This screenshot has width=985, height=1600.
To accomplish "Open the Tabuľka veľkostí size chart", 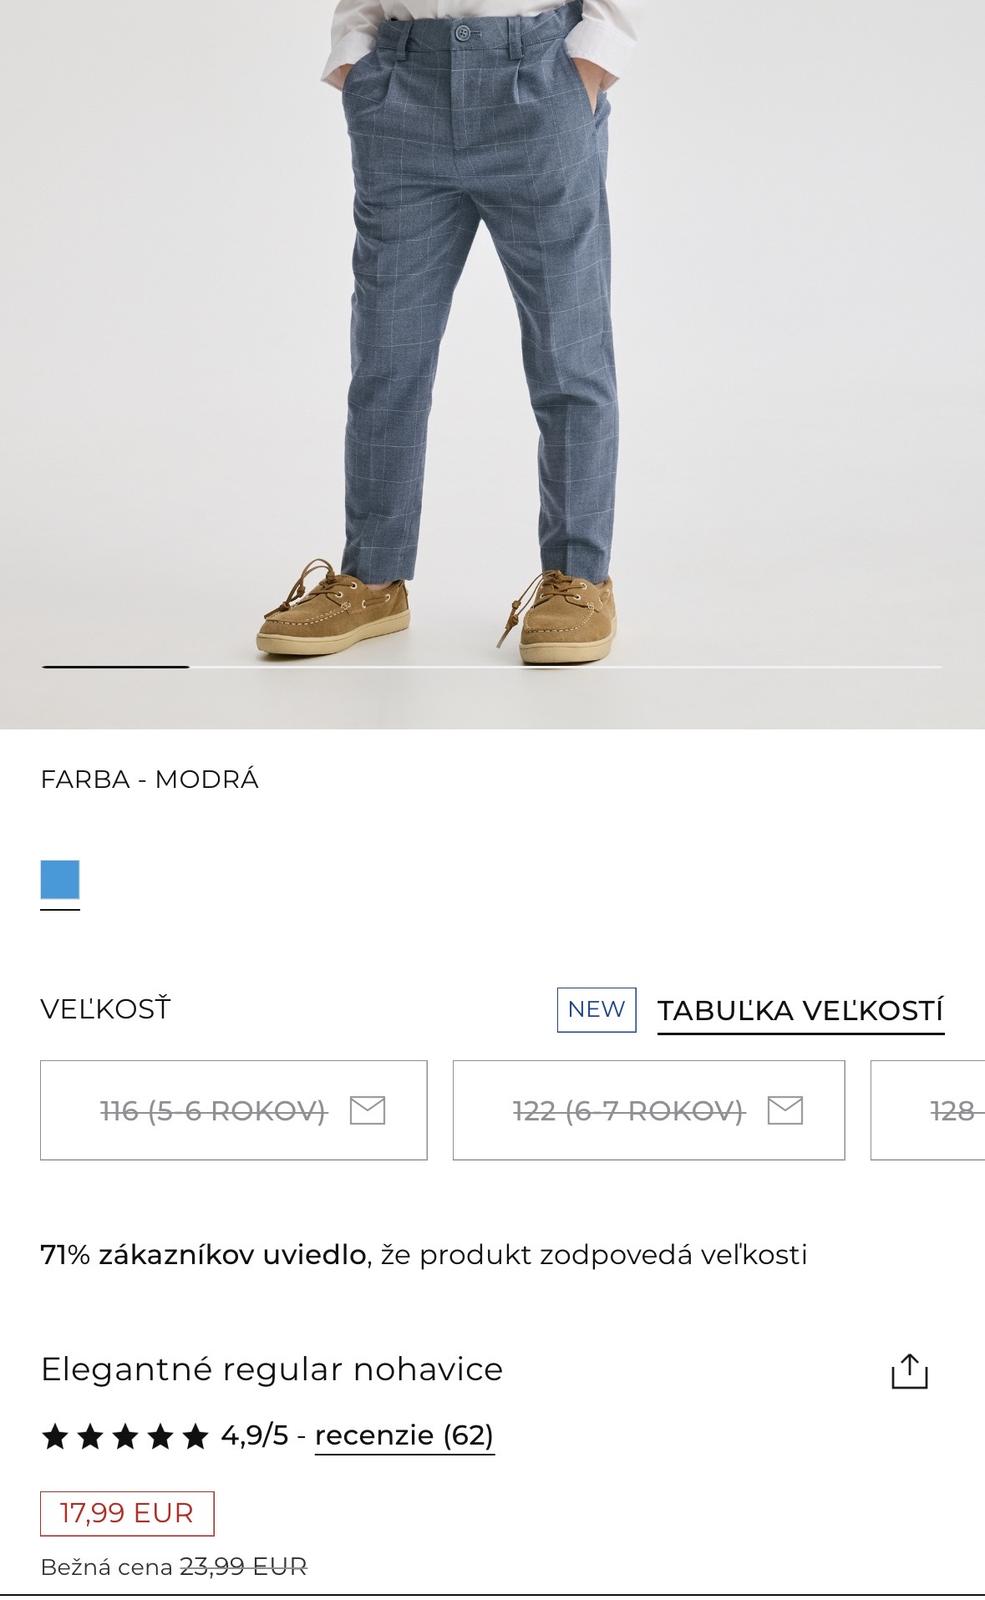I will (800, 1011).
